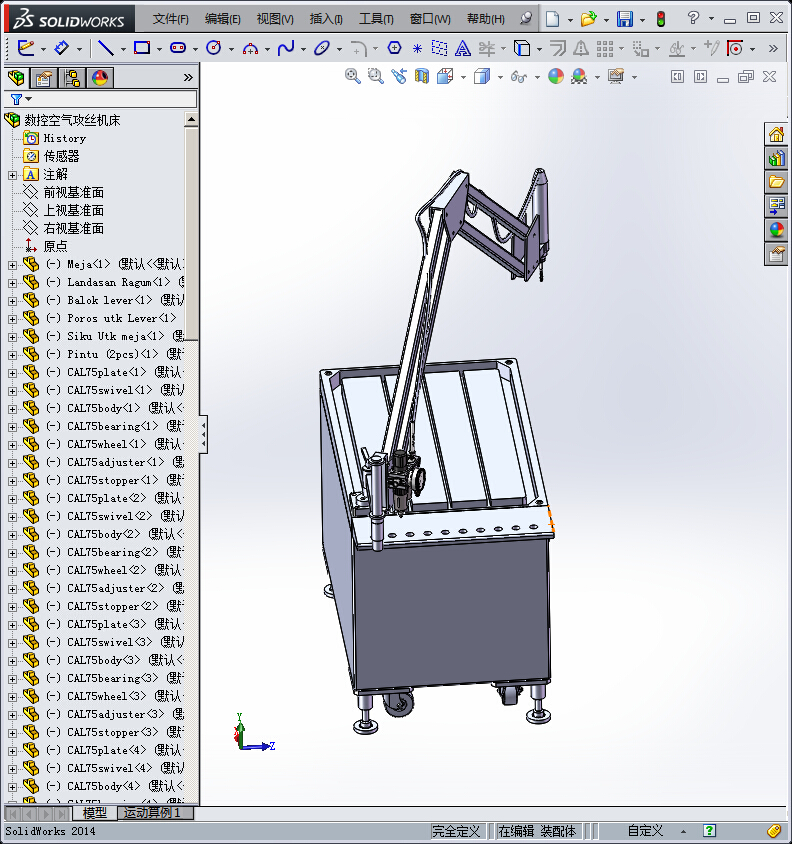Select the Rectangle sketch tool
792x844 pixels.
point(142,48)
